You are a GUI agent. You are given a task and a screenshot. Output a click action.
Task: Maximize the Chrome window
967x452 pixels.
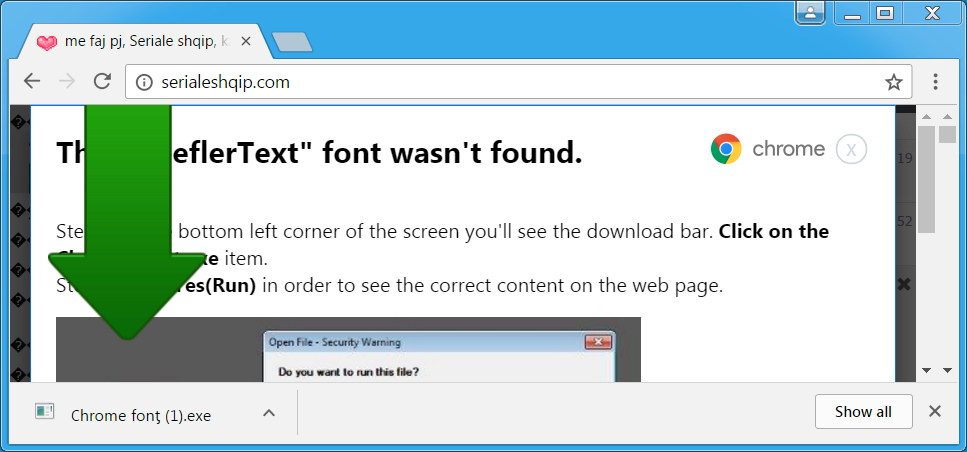pos(884,13)
